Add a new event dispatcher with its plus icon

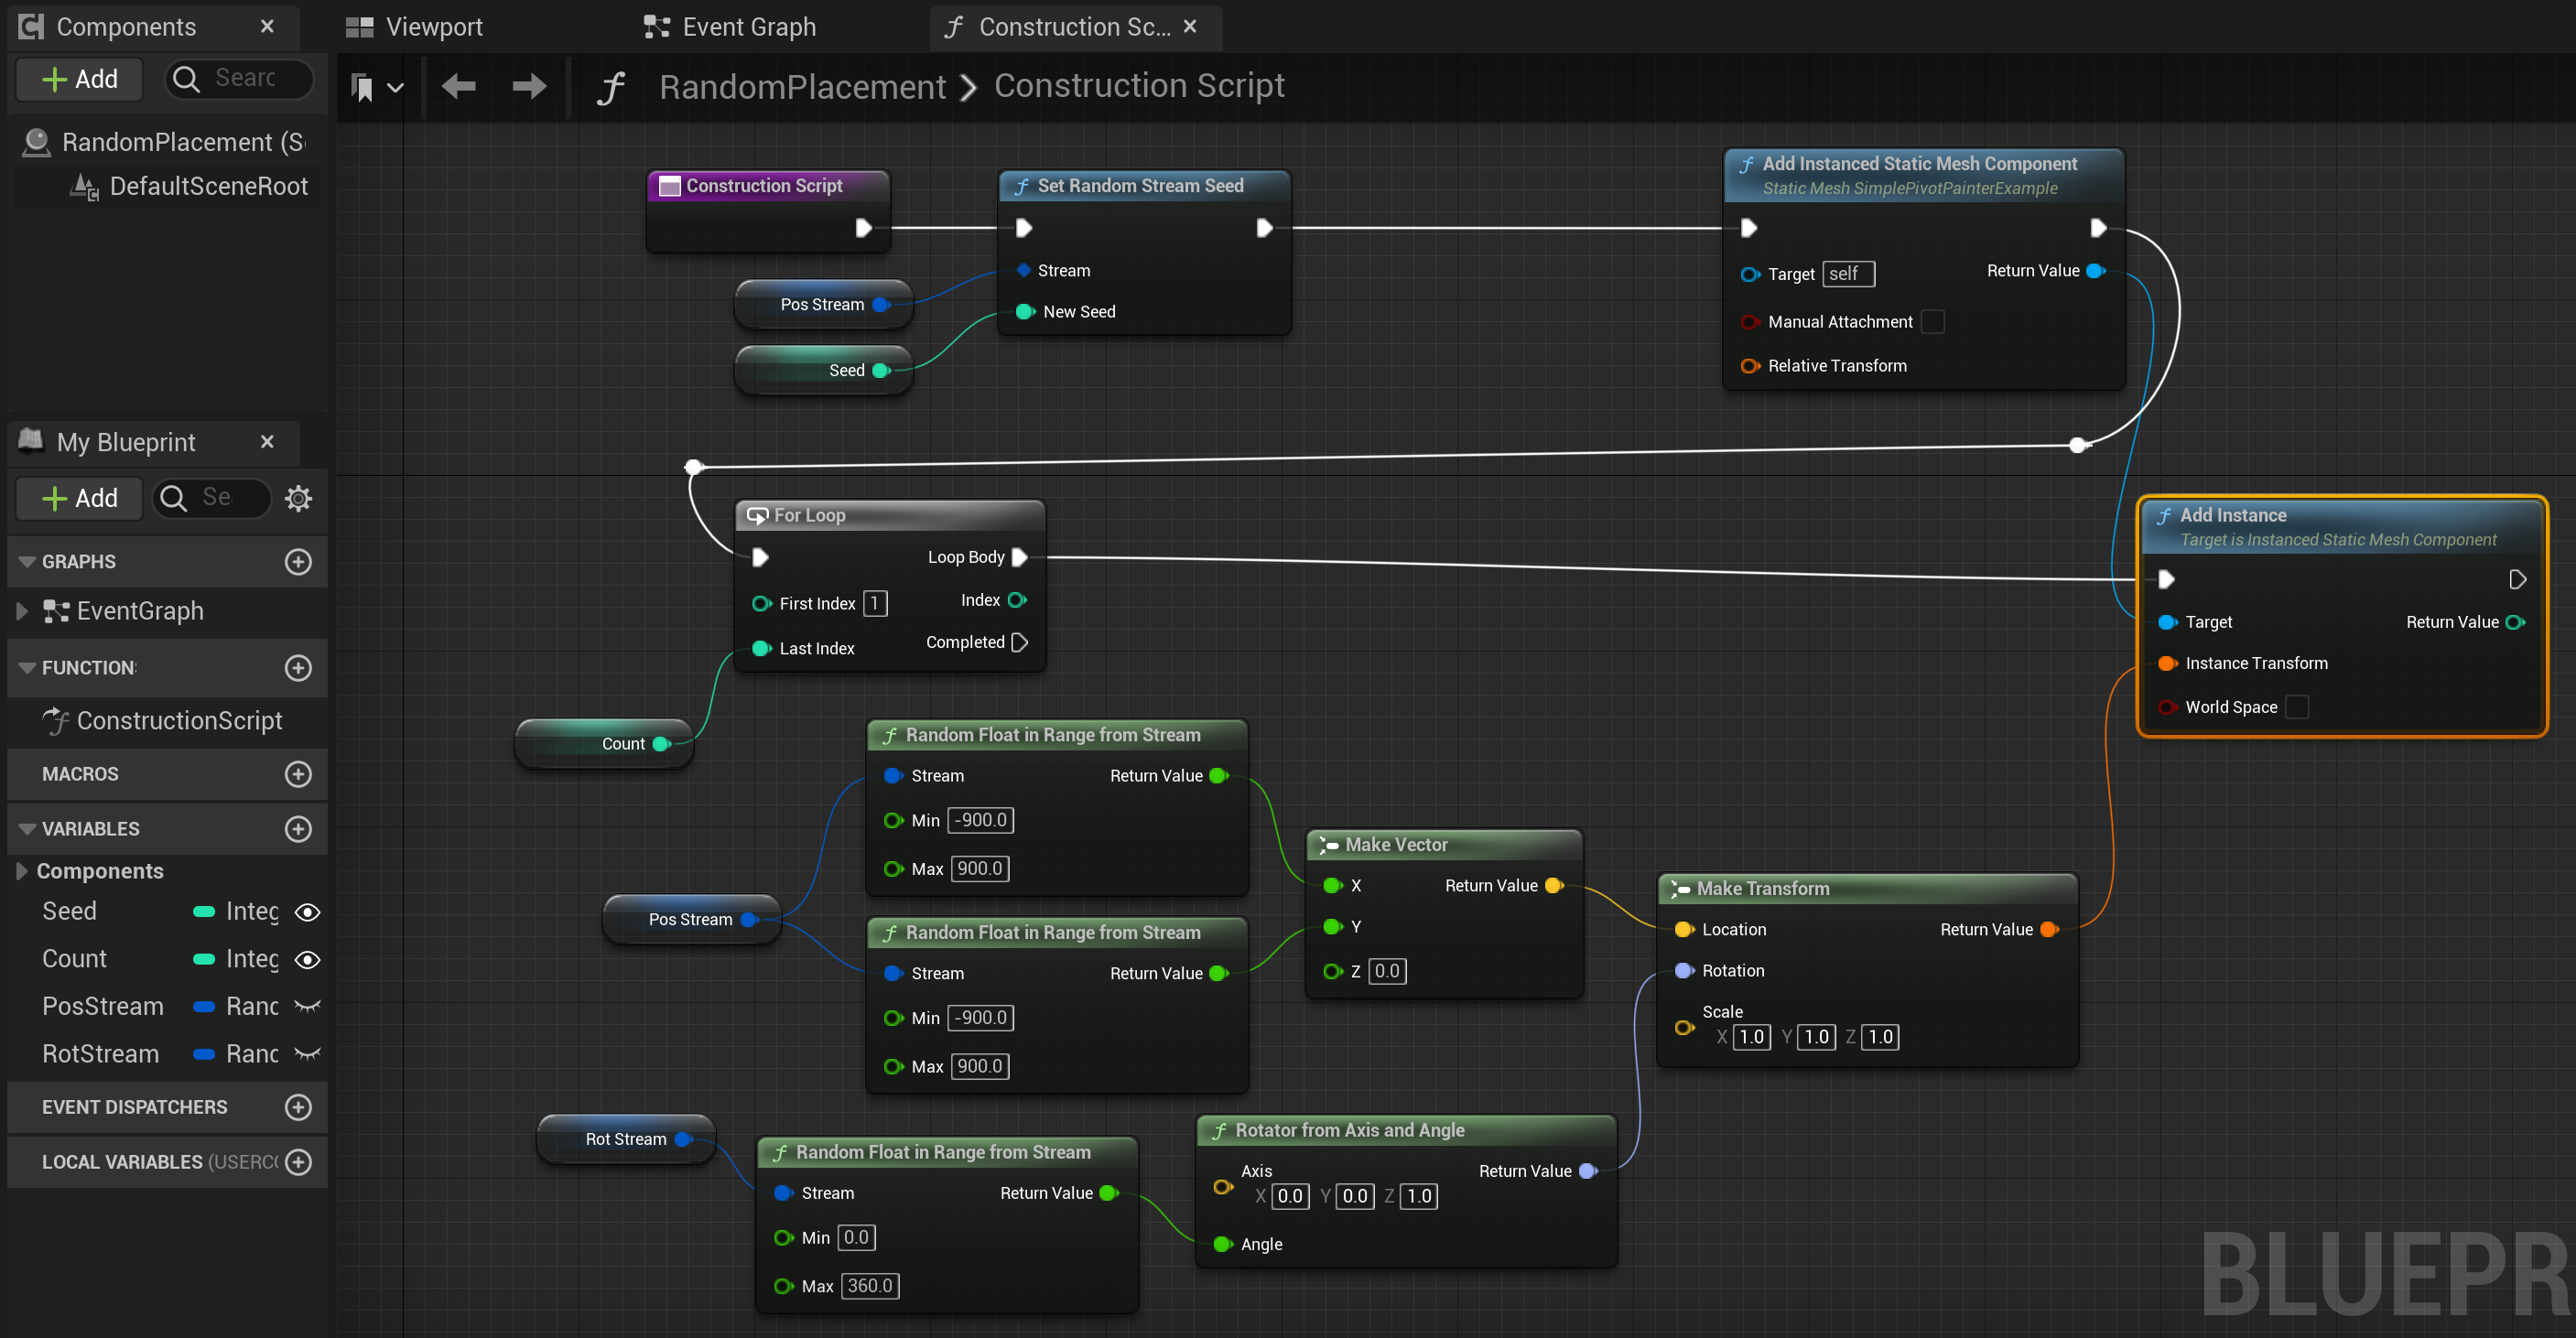click(299, 1107)
